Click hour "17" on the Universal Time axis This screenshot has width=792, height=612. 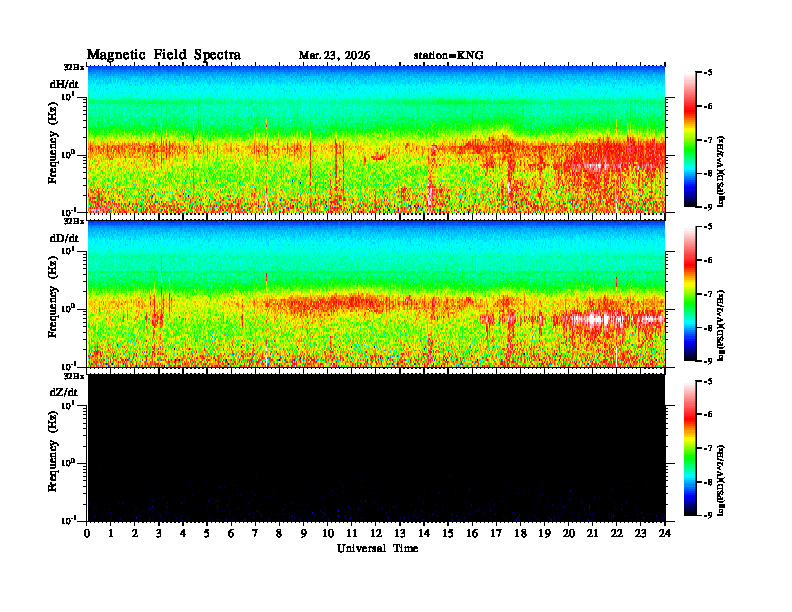(496, 534)
